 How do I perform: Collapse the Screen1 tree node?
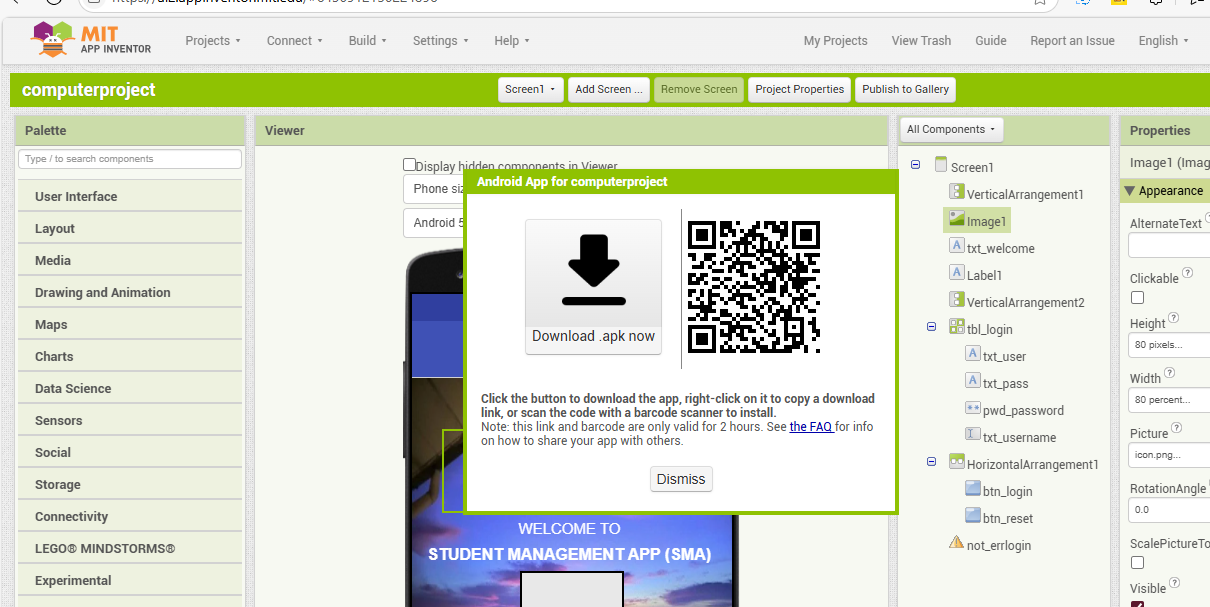(916, 167)
